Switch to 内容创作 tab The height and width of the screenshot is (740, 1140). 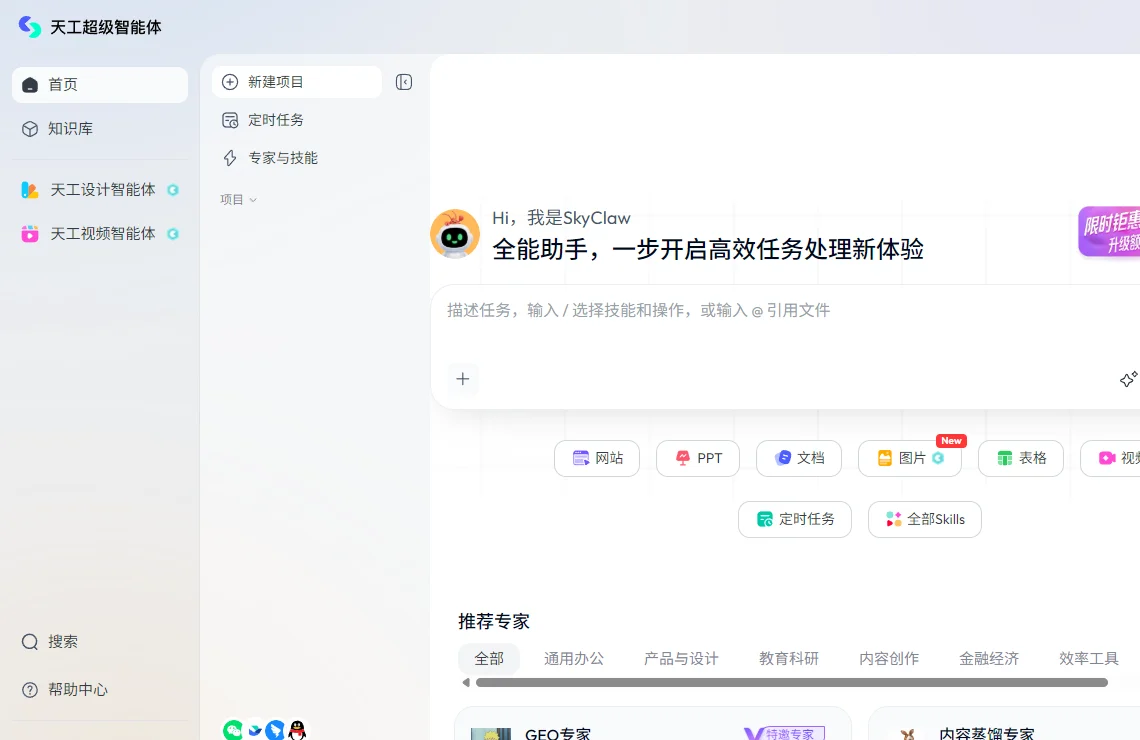click(889, 659)
